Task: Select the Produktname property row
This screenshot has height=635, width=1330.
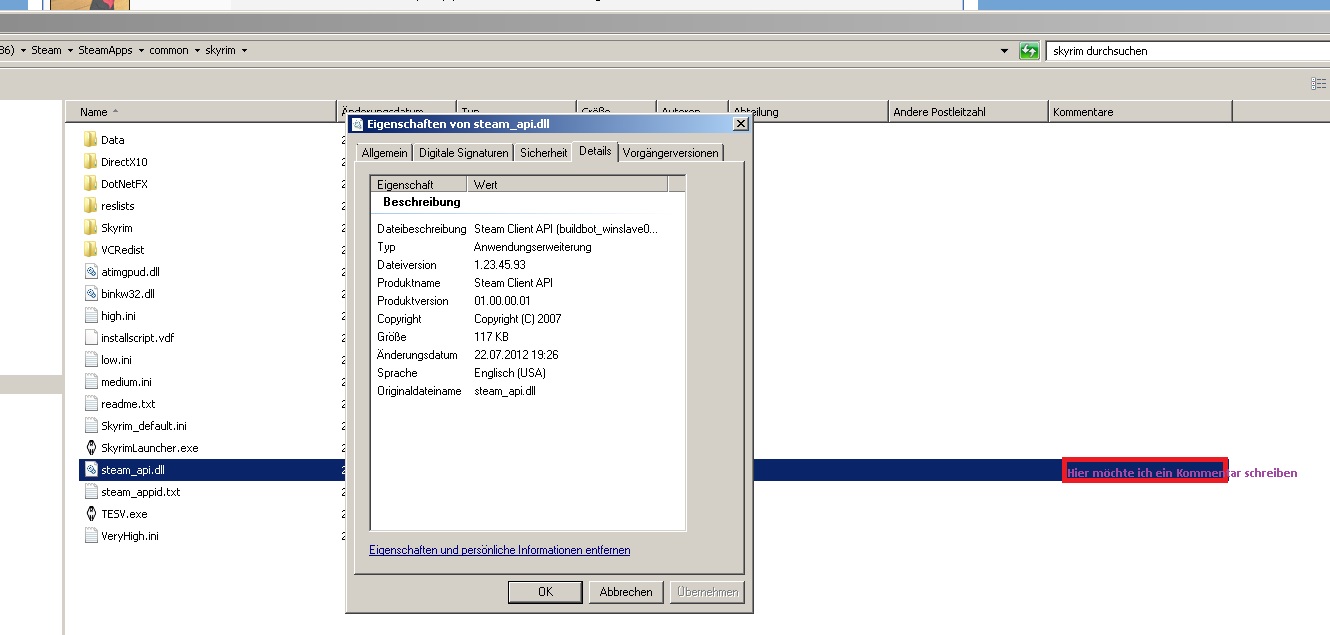Action: (x=518, y=283)
